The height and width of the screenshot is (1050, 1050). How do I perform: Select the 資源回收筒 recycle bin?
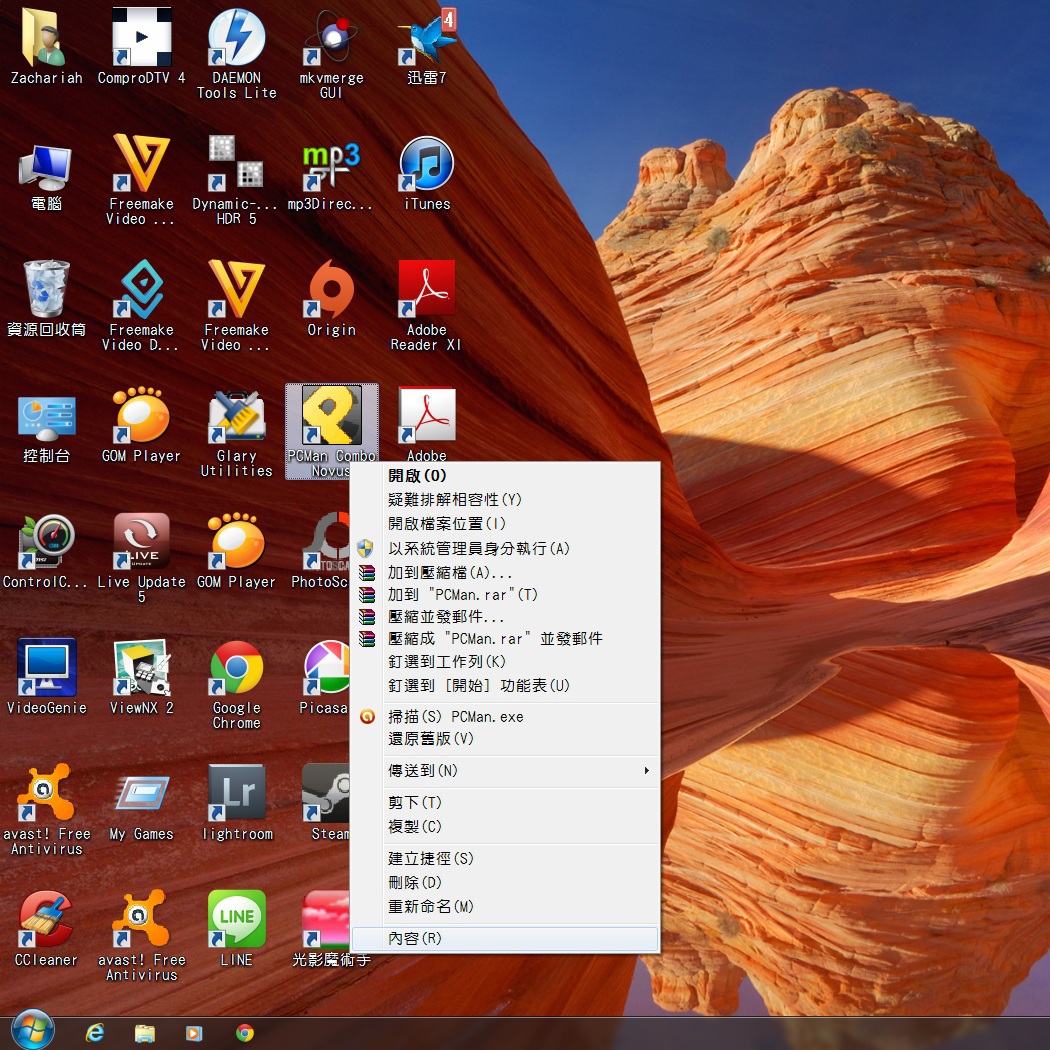(46, 299)
